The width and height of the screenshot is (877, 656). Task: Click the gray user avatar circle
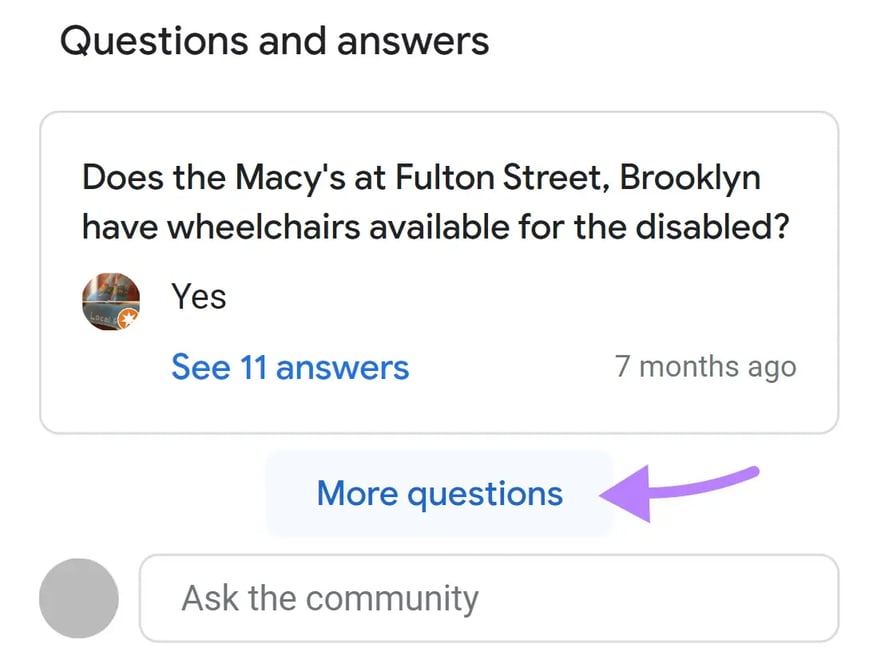pos(79,598)
